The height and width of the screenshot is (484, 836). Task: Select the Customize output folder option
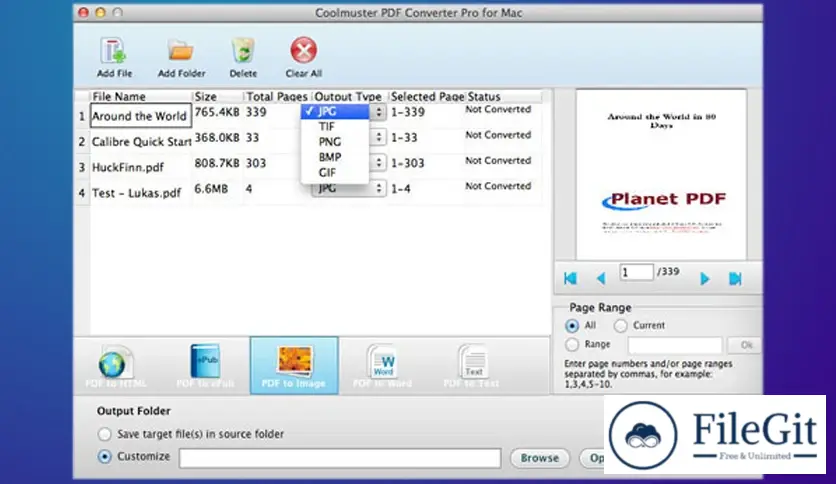coord(104,457)
